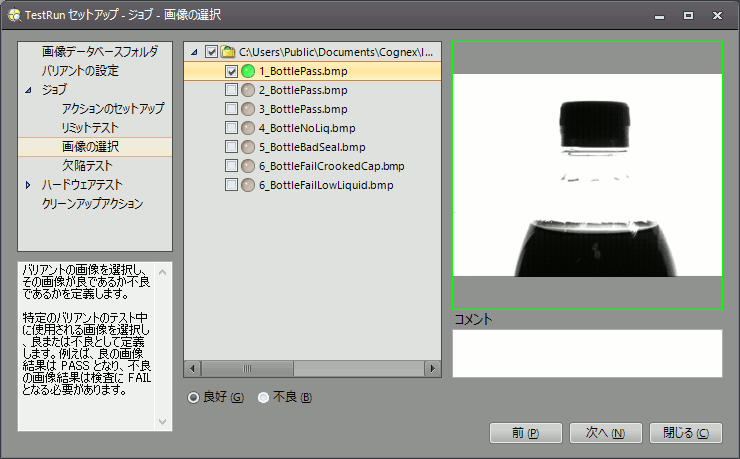Click status icon of second 2_BottlePass.bmp row
740x459 pixels.
point(248,90)
